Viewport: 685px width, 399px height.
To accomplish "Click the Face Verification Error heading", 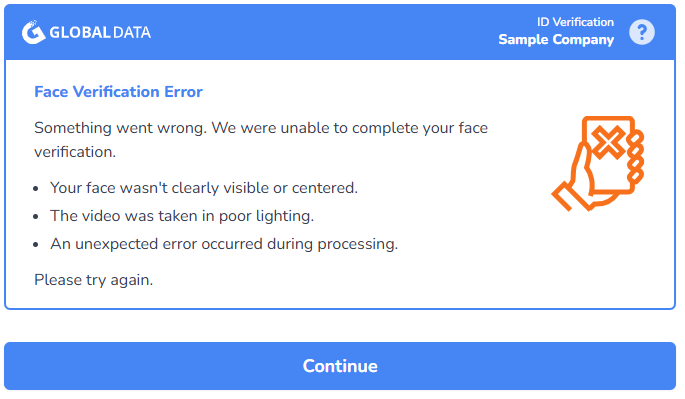I will (x=118, y=92).
